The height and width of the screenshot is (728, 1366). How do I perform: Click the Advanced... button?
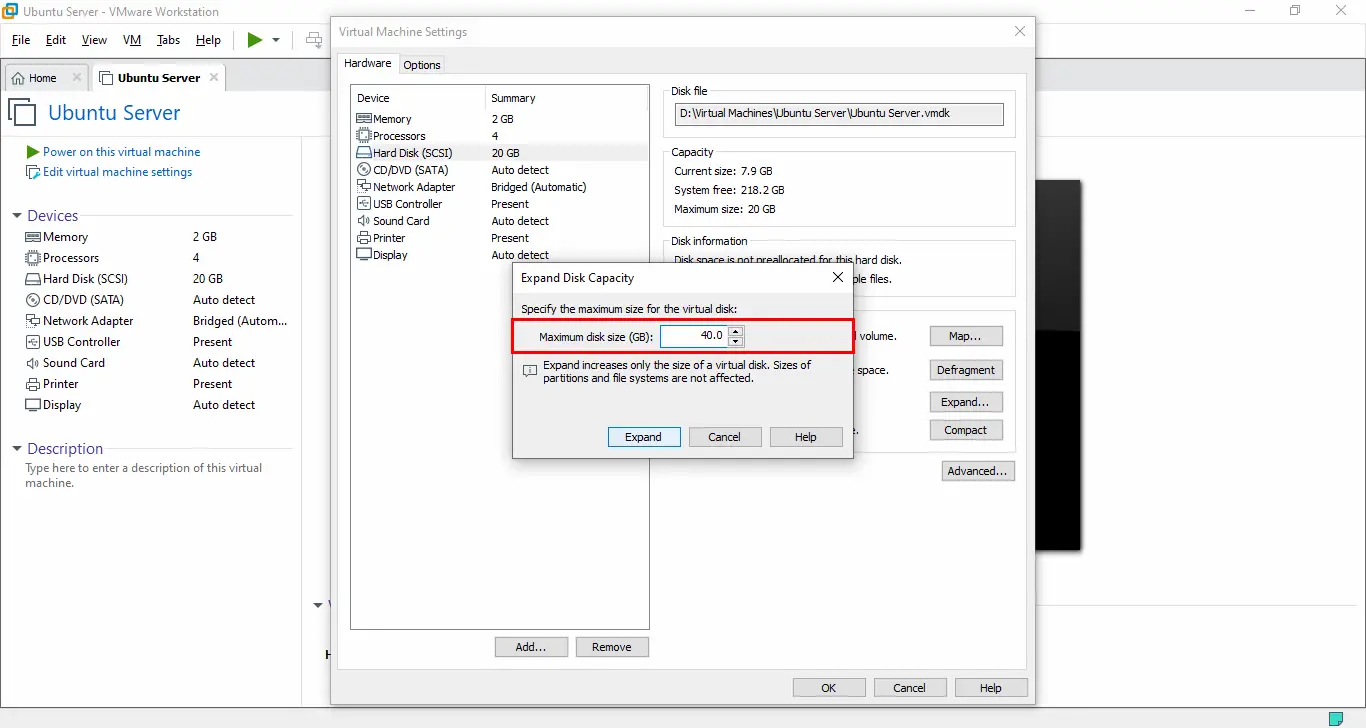979,471
